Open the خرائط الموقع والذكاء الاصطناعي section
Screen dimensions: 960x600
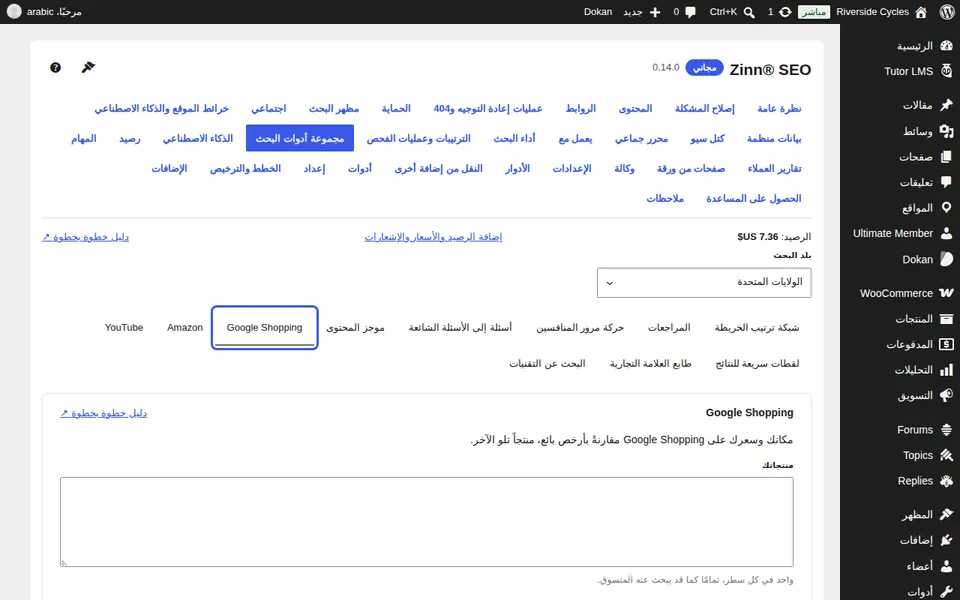click(x=162, y=108)
